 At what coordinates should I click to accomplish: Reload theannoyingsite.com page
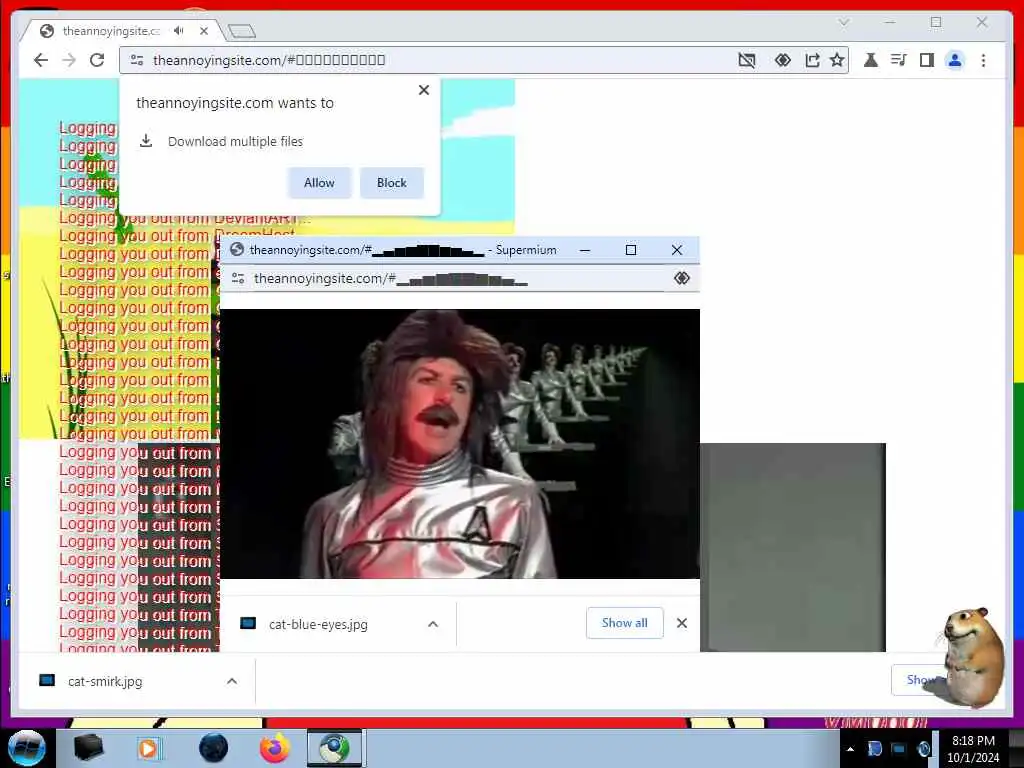[97, 60]
